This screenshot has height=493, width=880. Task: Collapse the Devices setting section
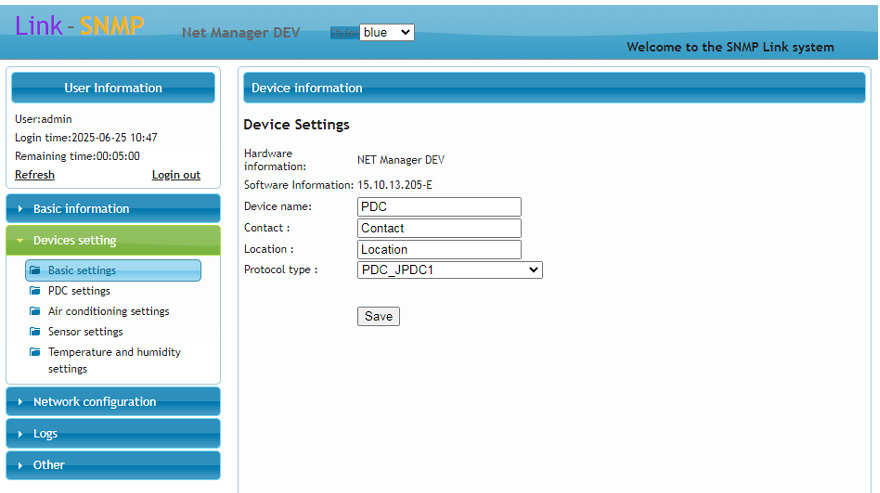113,241
